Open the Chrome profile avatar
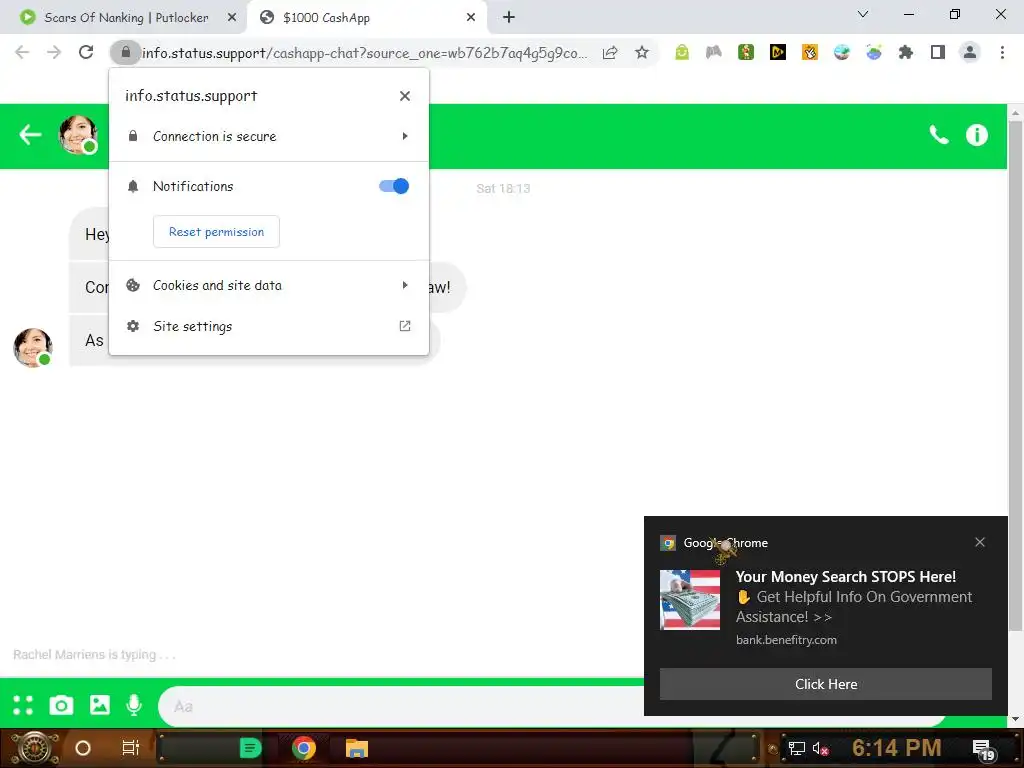The height and width of the screenshot is (768, 1024). tap(970, 52)
